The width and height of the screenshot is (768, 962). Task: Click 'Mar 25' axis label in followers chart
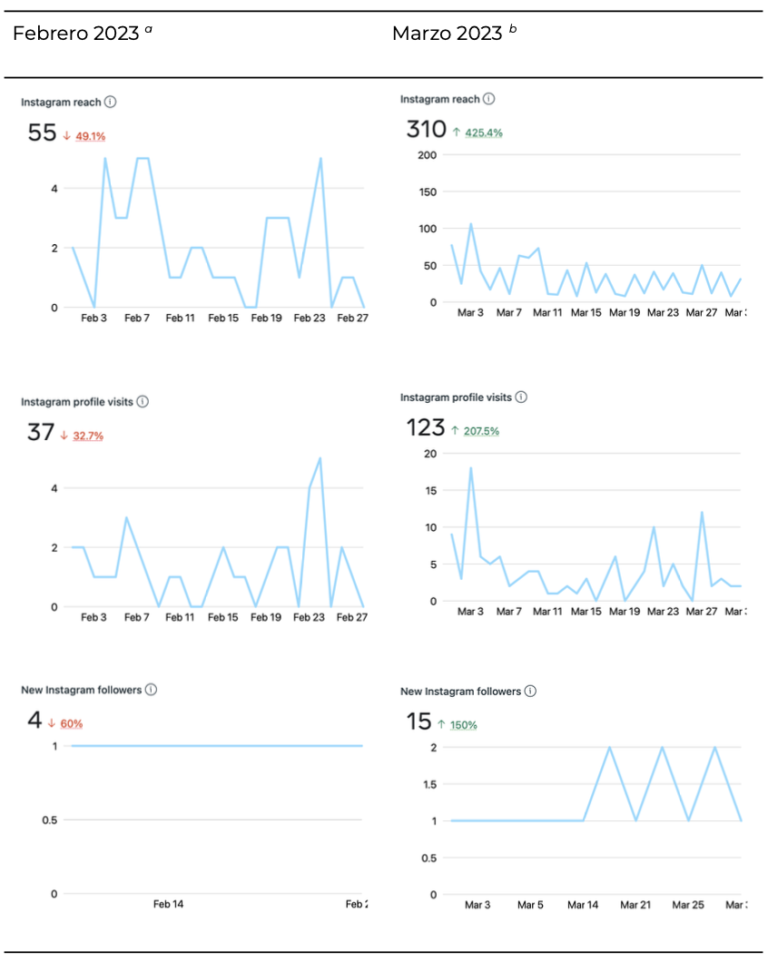[x=688, y=905]
